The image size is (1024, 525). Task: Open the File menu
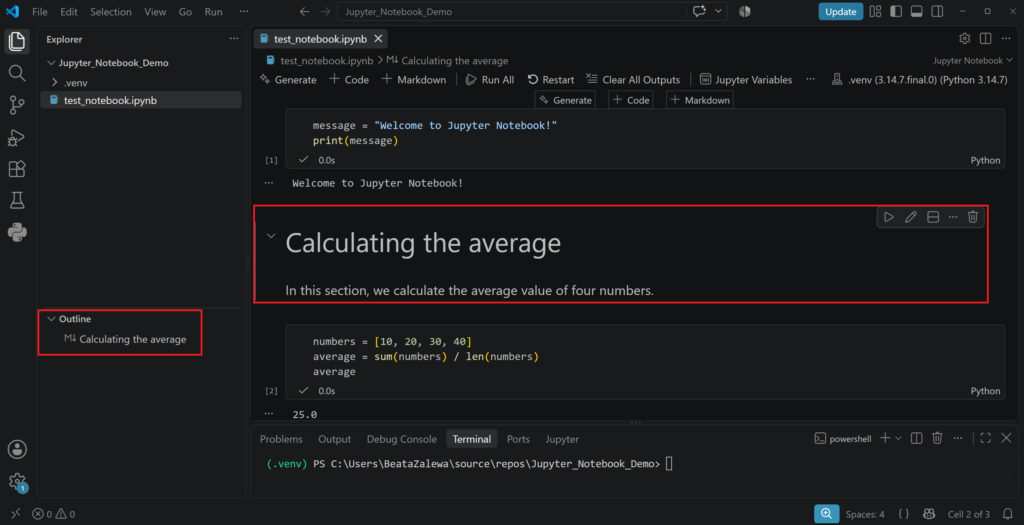pyautogui.click(x=40, y=12)
